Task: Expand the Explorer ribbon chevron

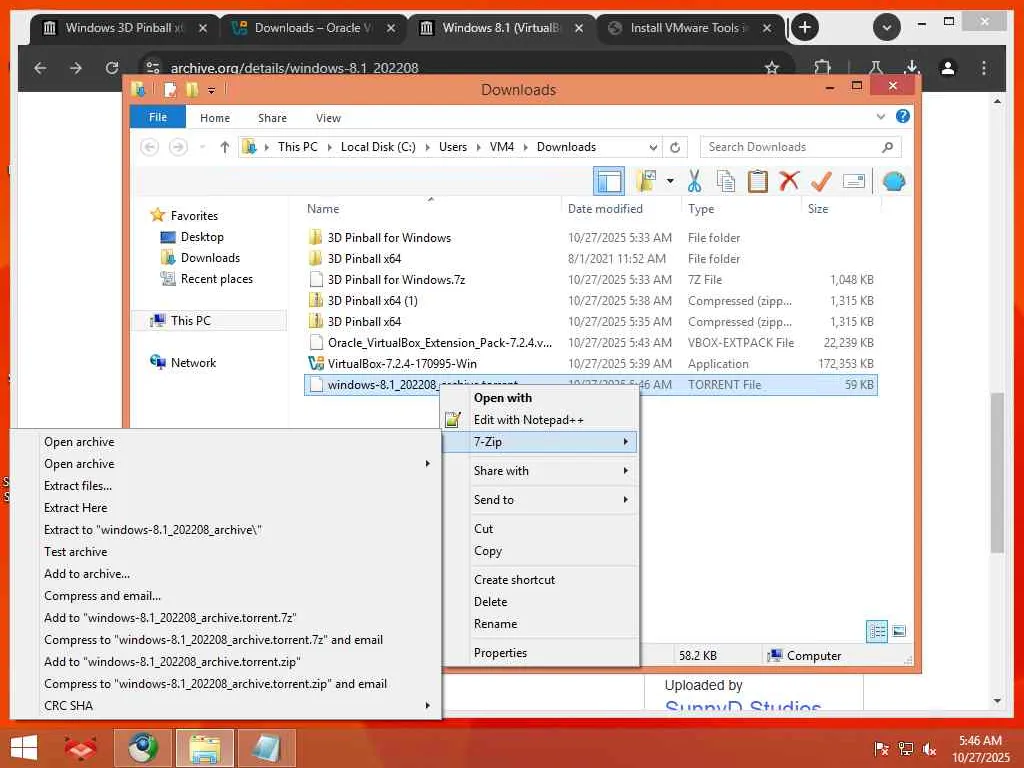Action: (880, 117)
